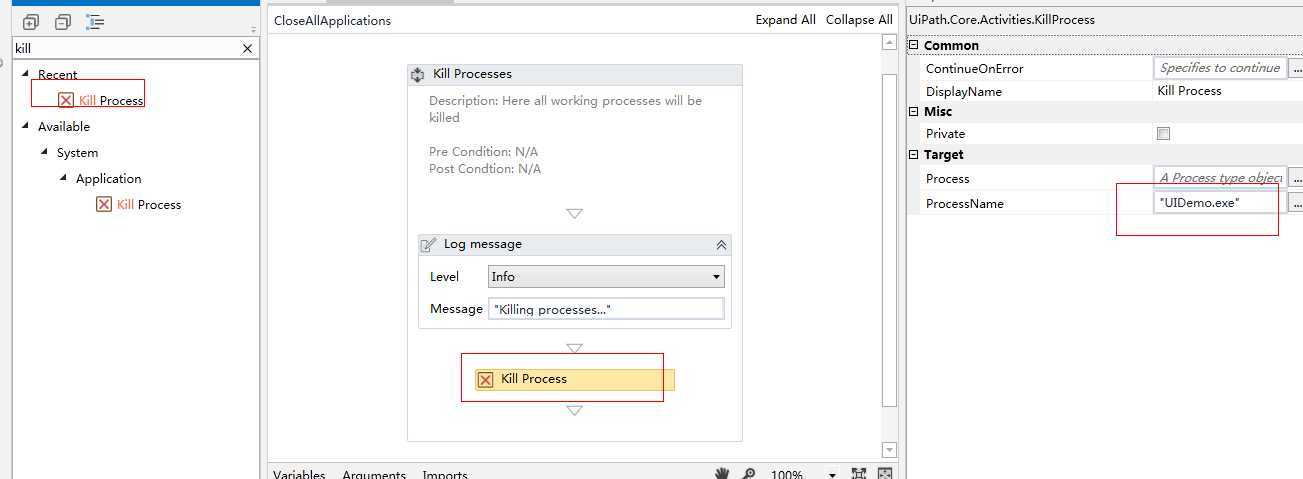Screen dimensions: 1303x479
Task: Open the Level dropdown showing Info
Action: [606, 277]
